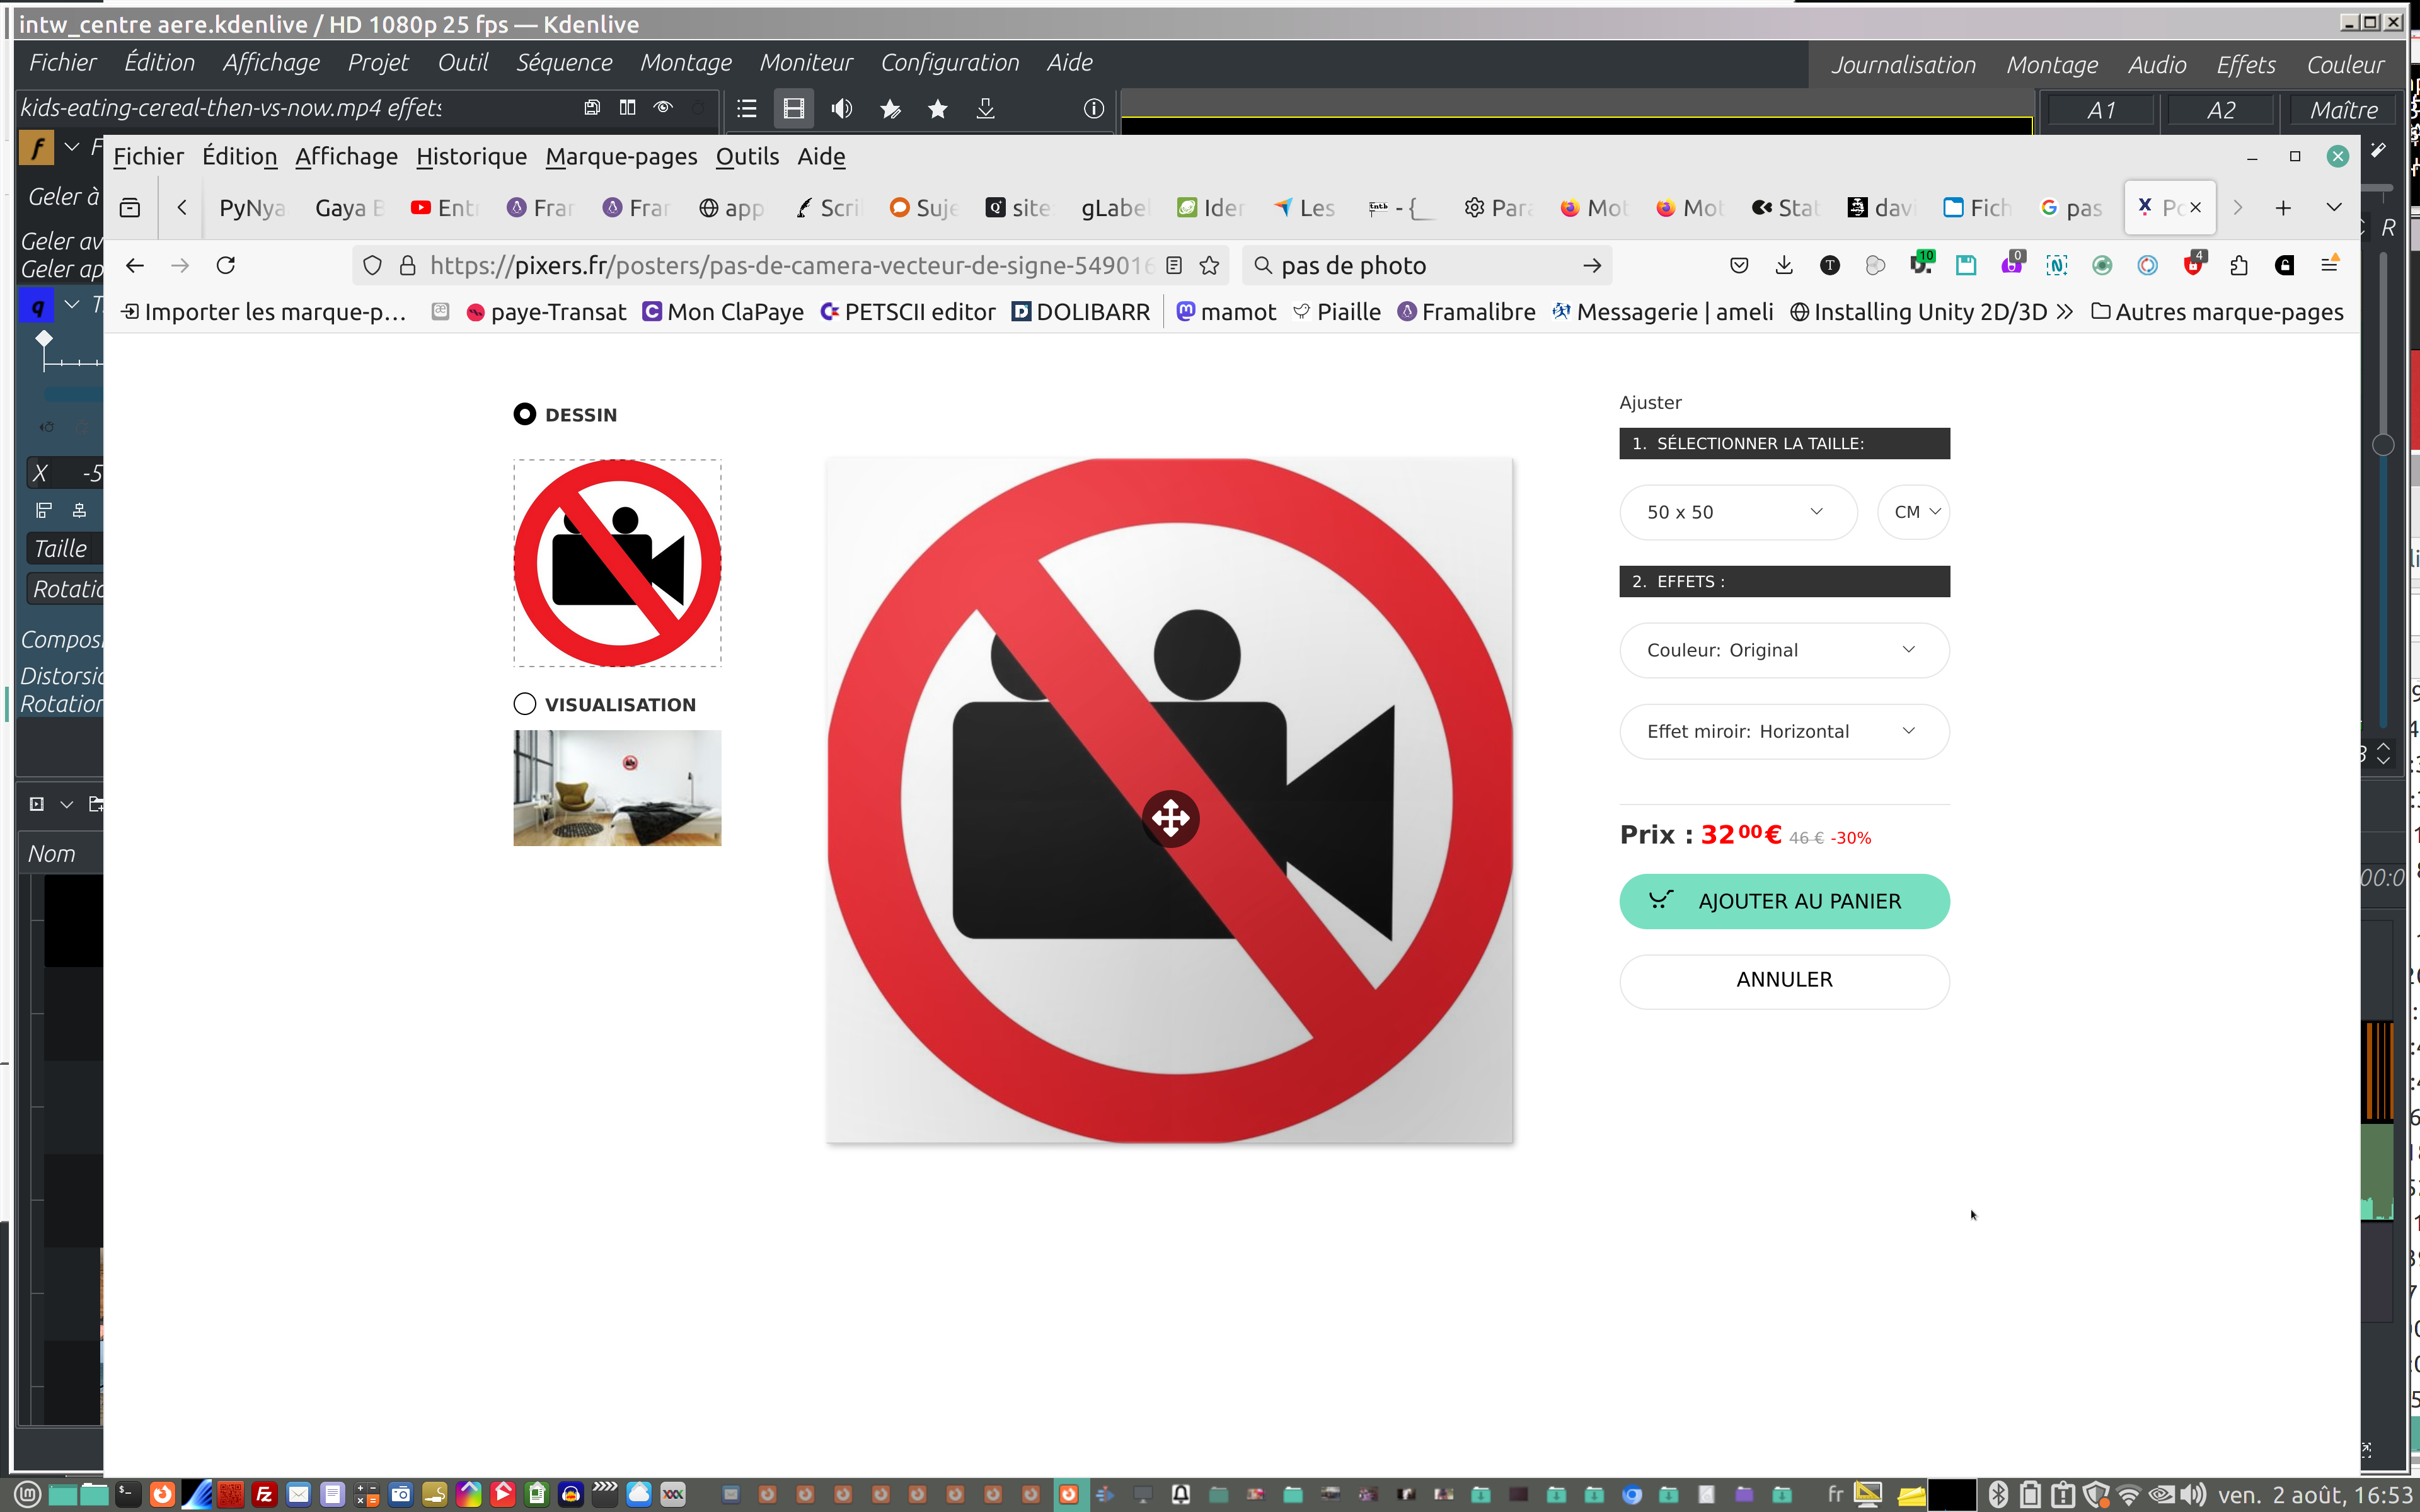Viewport: 2420px width, 1512px height.
Task: Select the VISUALISATION radio option
Action: (525, 704)
